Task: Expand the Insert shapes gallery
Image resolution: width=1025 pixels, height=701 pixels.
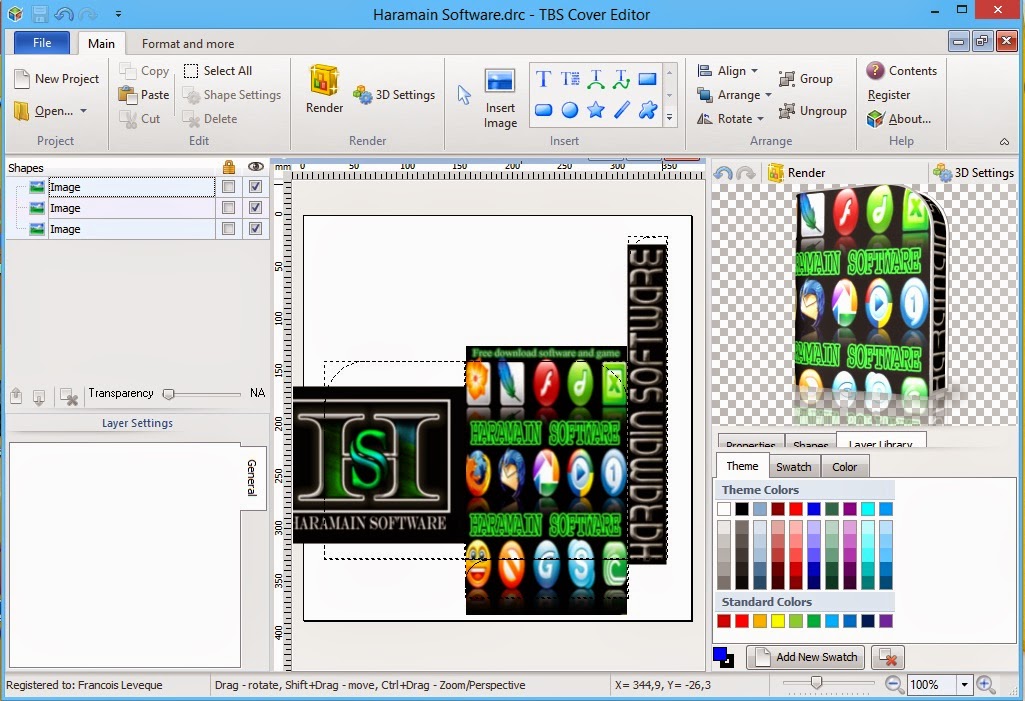Action: point(669,118)
